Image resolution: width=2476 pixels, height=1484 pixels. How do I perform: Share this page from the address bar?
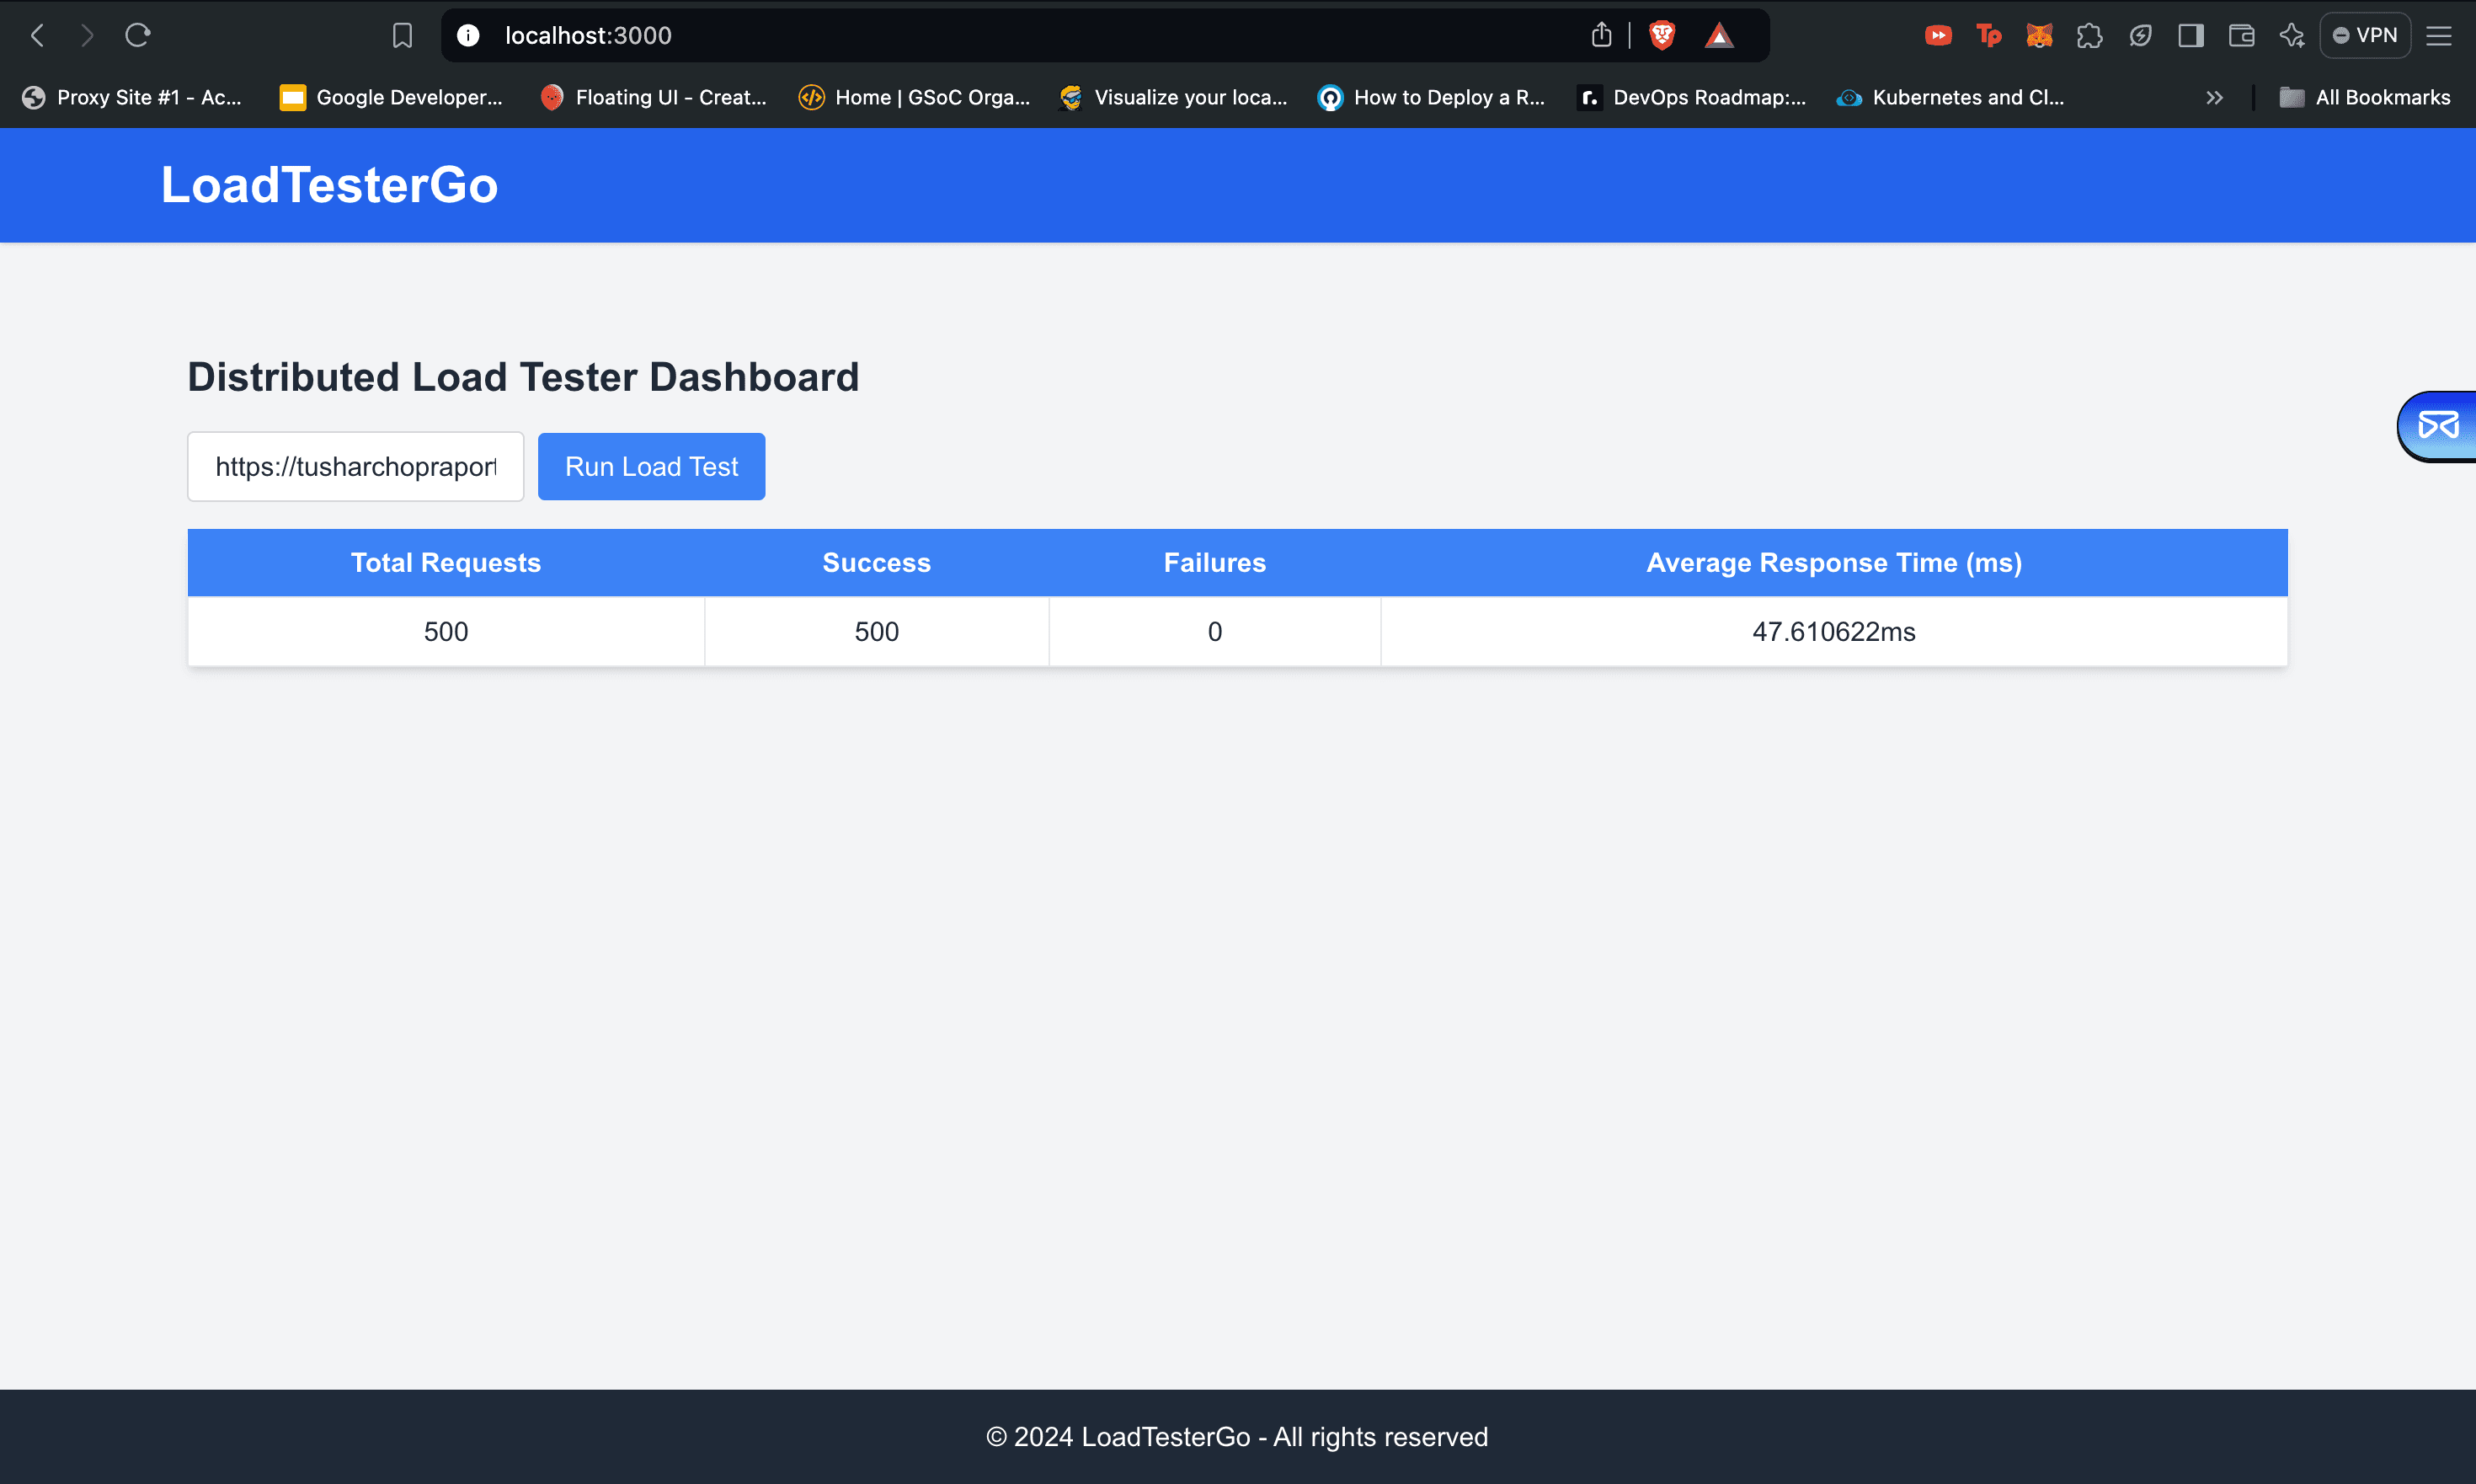coord(1601,36)
